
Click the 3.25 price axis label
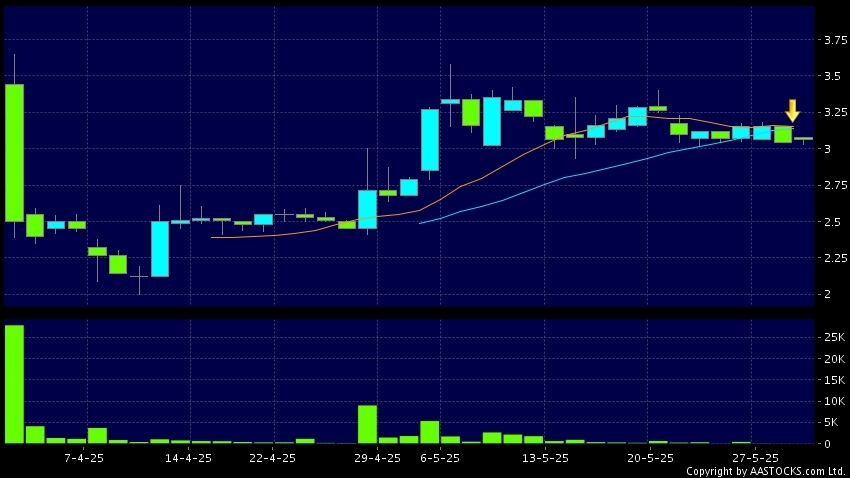pyautogui.click(x=835, y=112)
